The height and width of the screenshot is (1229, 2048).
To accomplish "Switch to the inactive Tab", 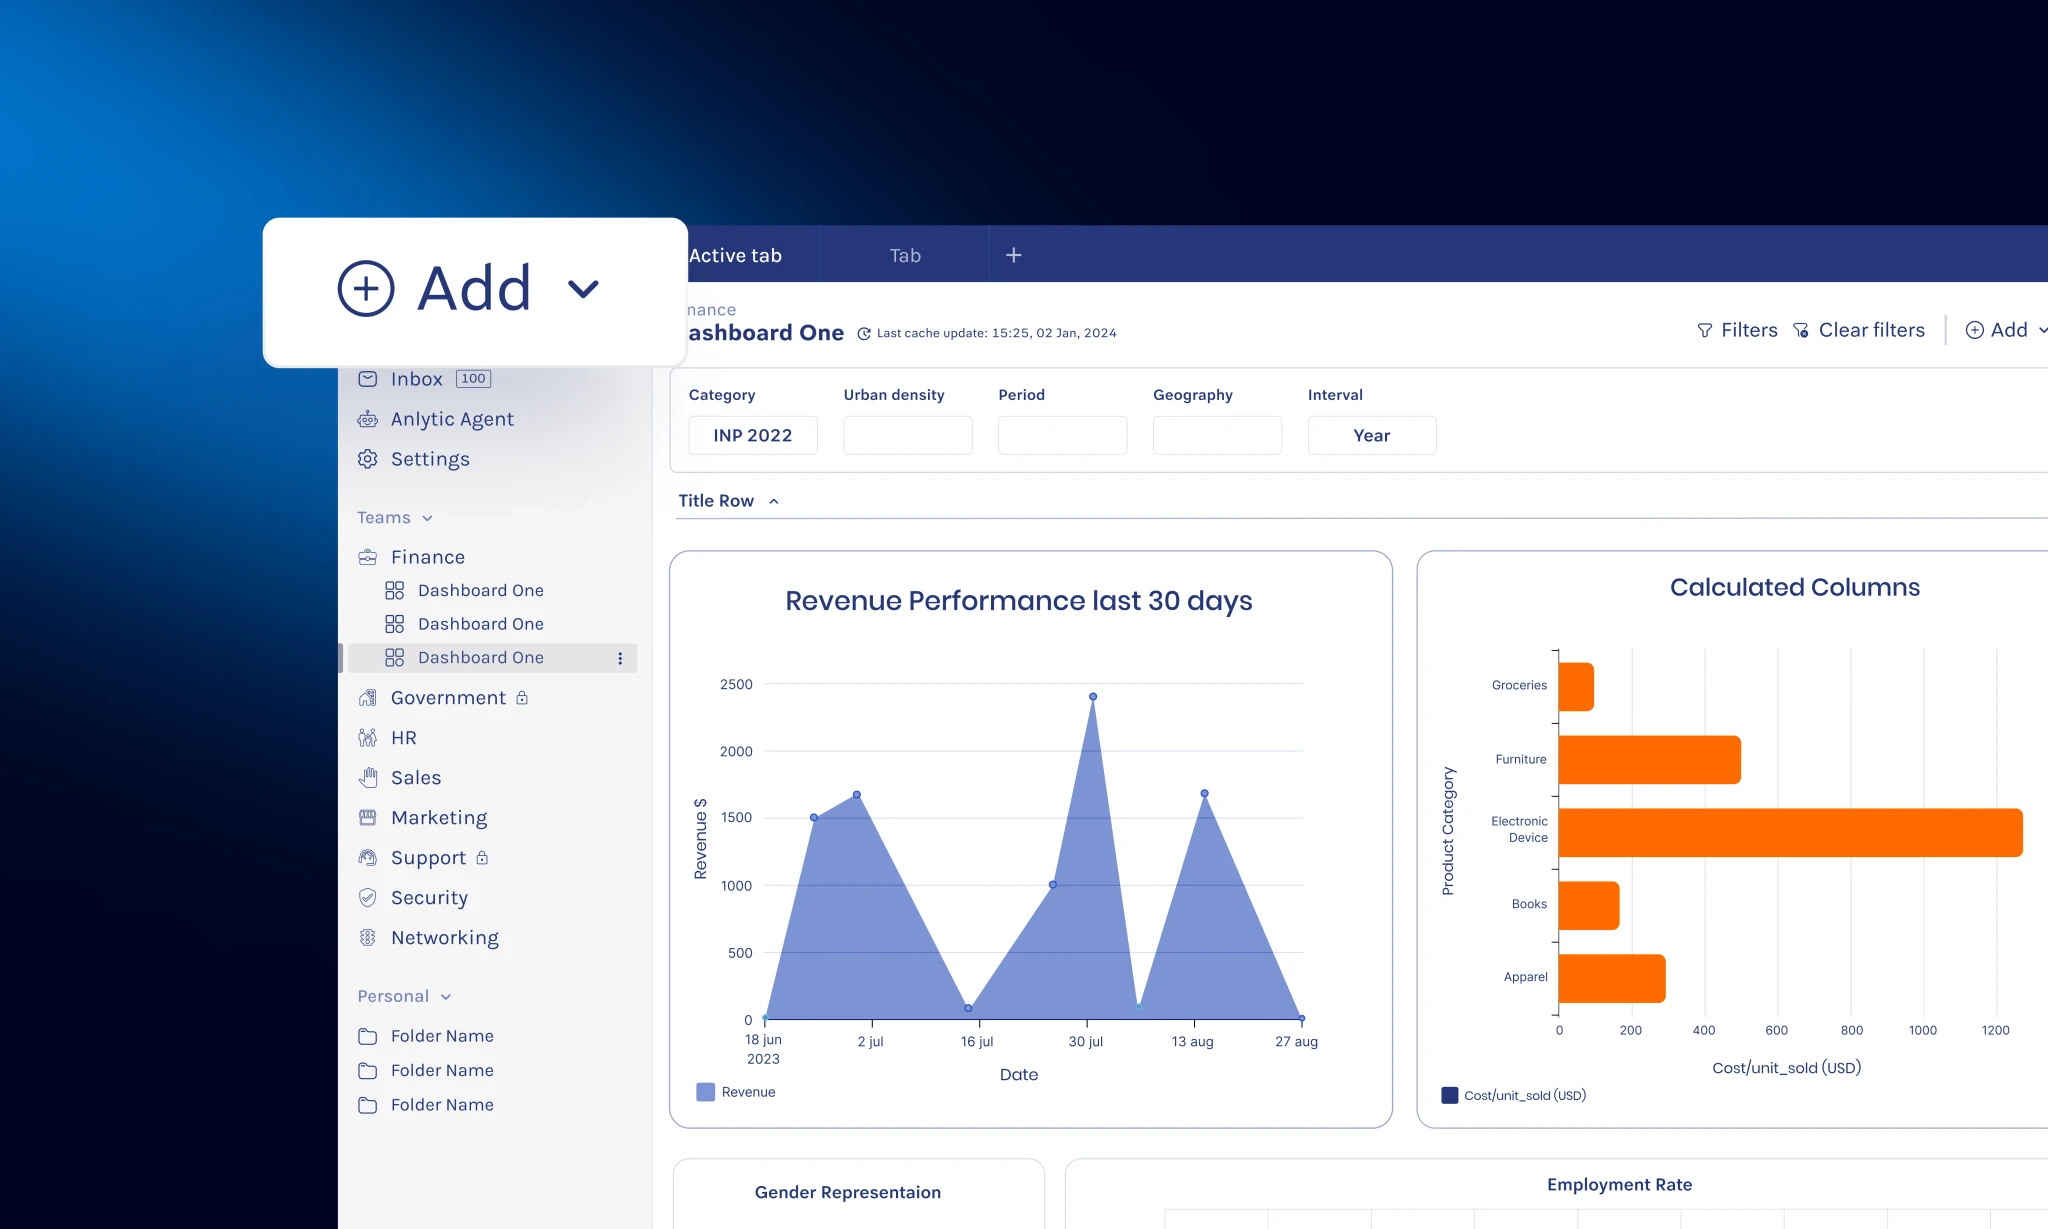I will coord(905,255).
